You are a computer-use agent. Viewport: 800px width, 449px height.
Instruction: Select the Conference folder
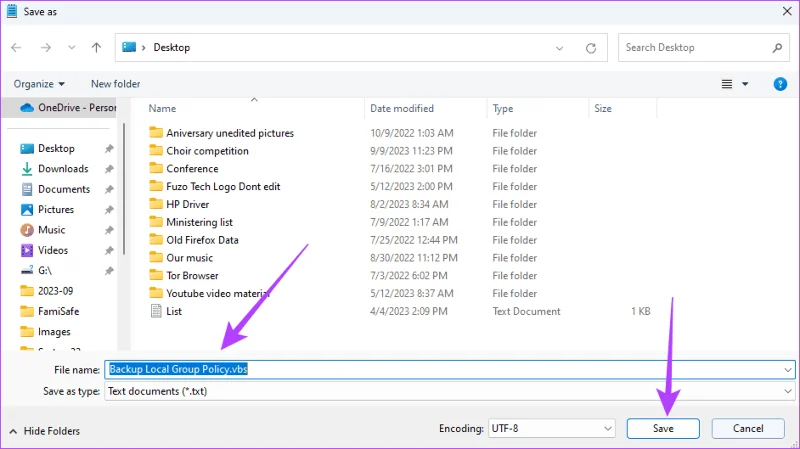(184, 169)
